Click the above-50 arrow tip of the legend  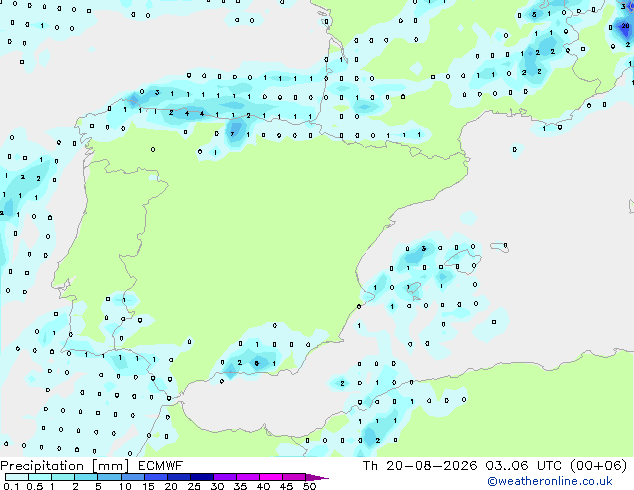[317, 477]
